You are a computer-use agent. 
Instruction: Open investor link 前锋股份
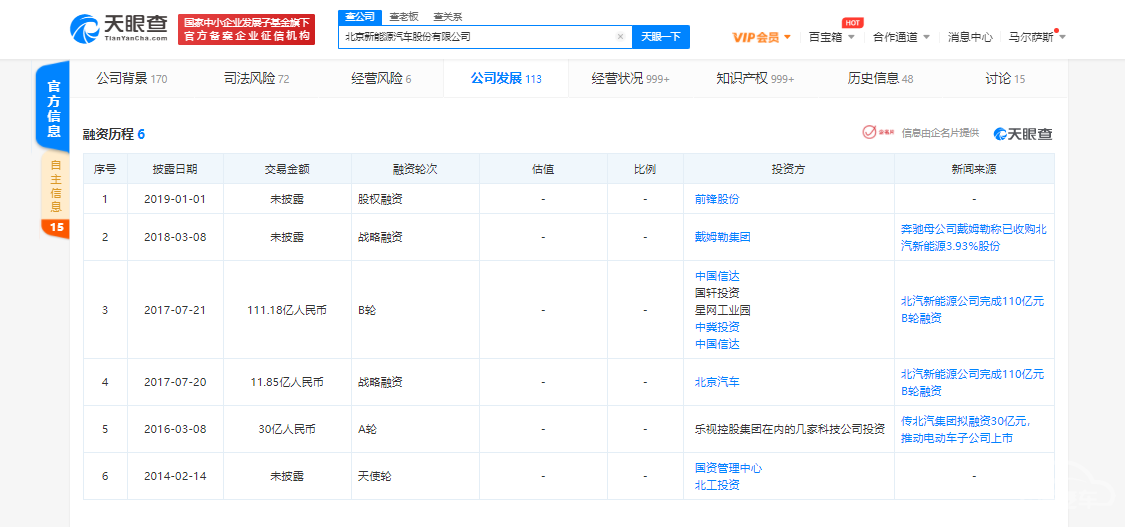tap(717, 199)
